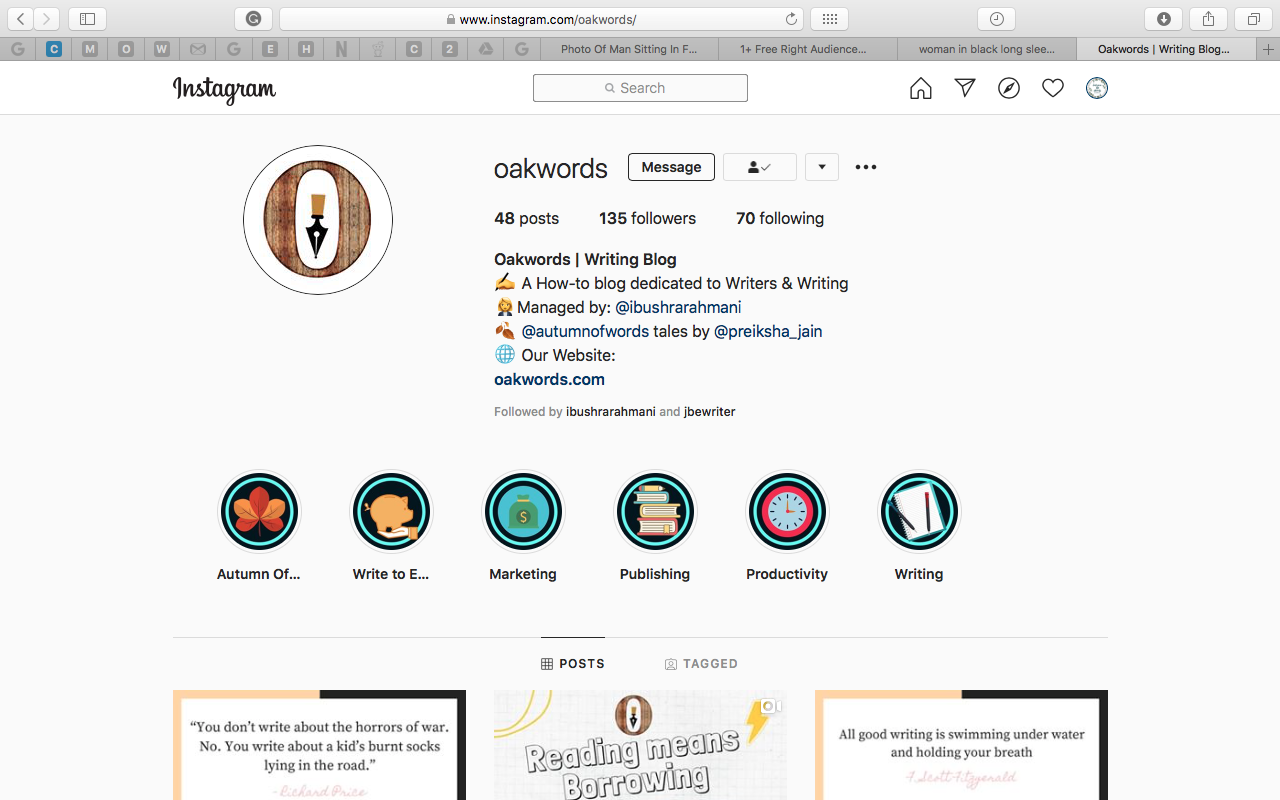Open a new tab with plus button
This screenshot has height=800, width=1280.
coord(1269,49)
